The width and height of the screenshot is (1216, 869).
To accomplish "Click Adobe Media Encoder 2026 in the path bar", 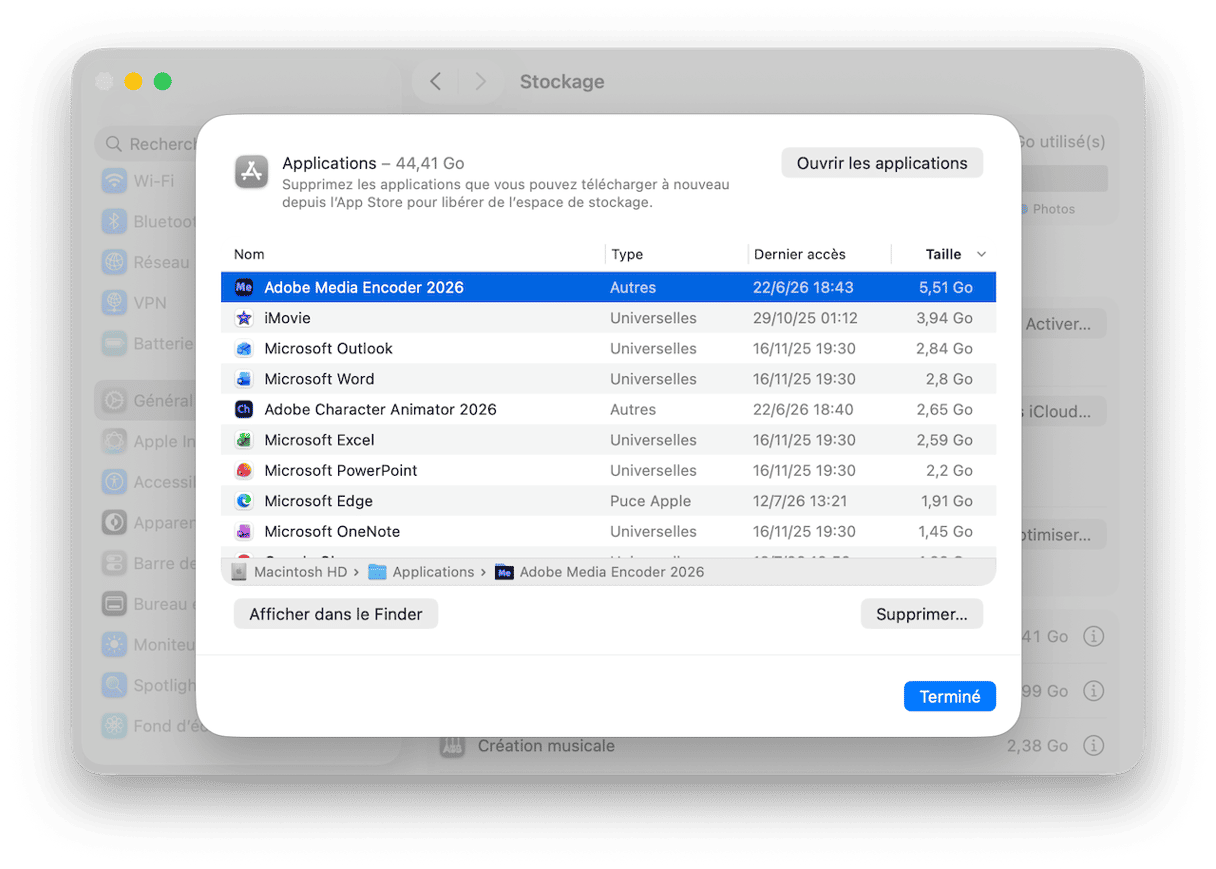I will 600,572.
